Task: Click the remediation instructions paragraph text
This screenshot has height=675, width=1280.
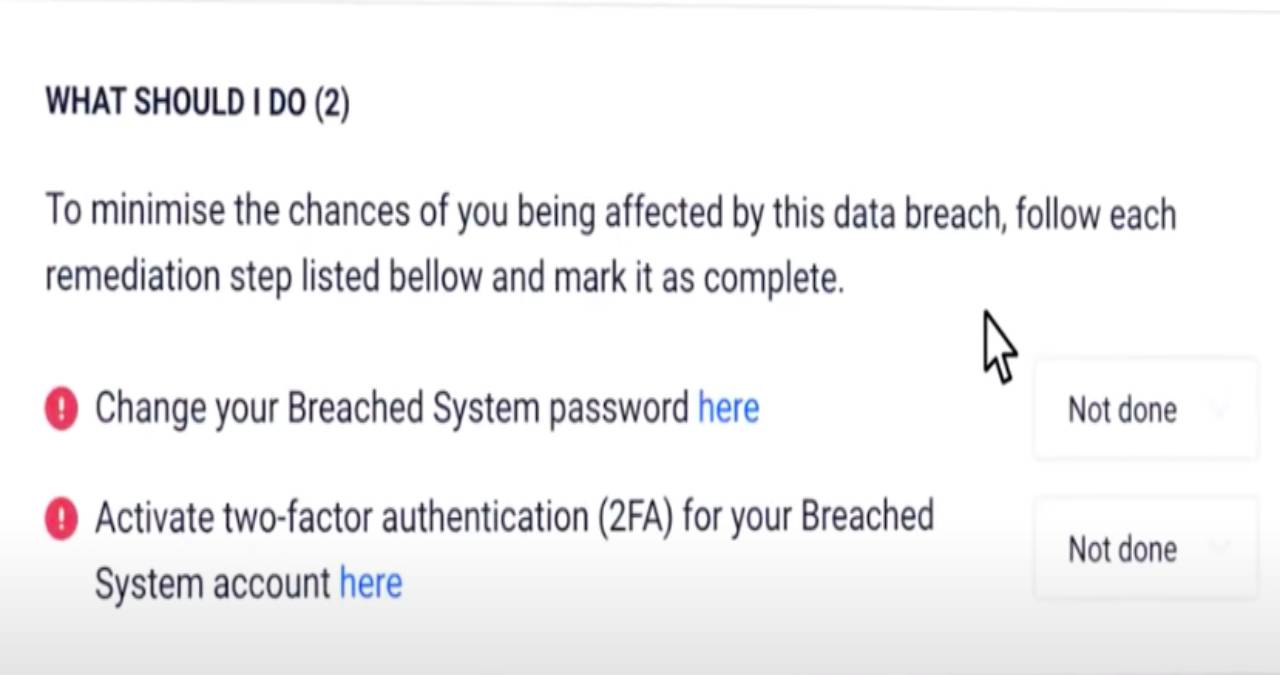Action: pyautogui.click(x=610, y=243)
